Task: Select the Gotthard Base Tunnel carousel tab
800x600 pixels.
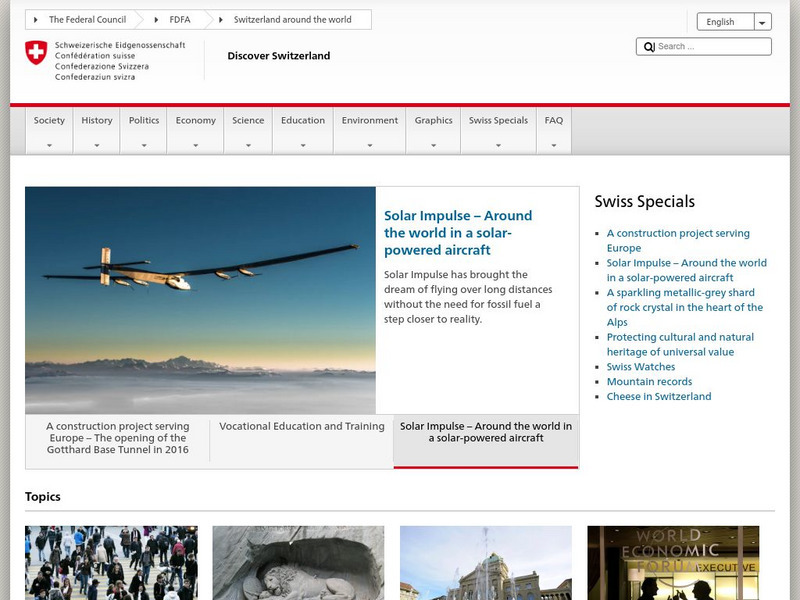Action: pos(118,438)
